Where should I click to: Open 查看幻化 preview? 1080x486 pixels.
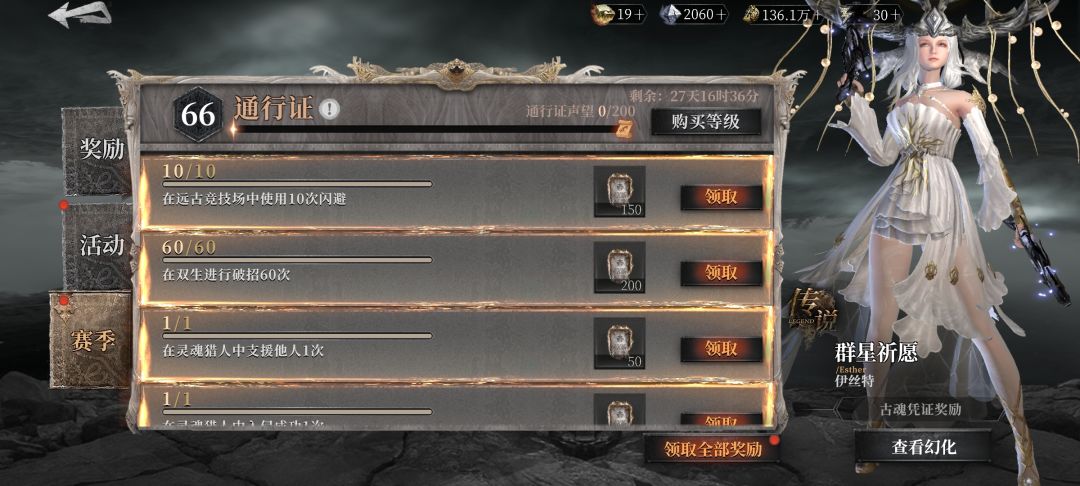tap(923, 447)
